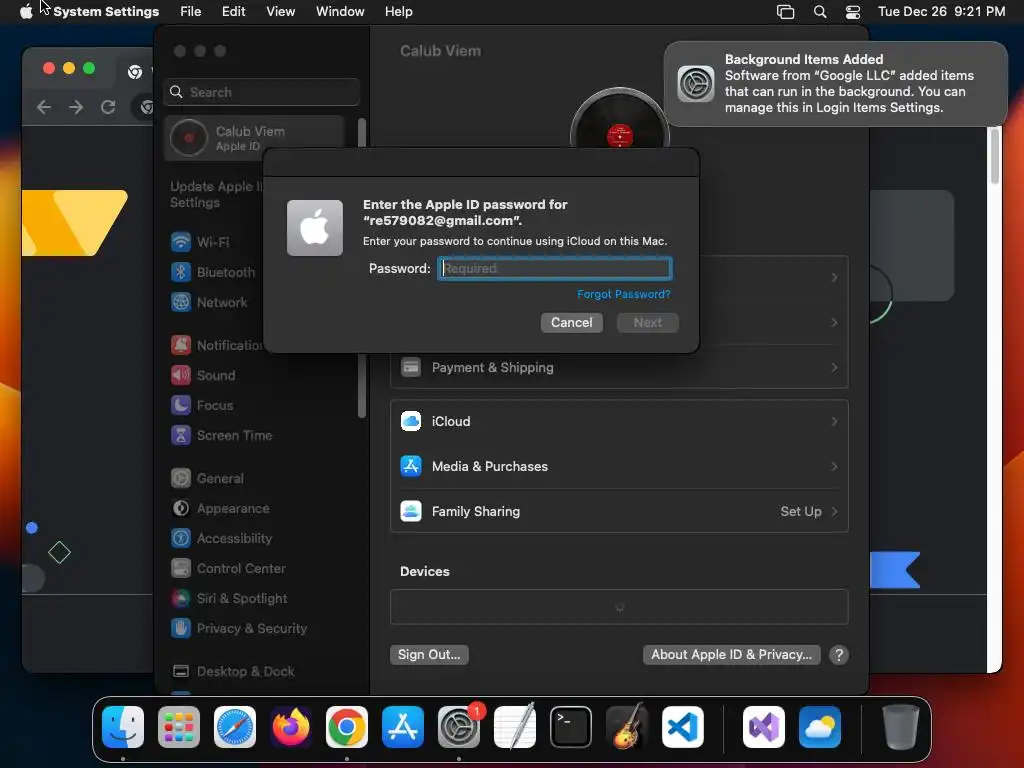Select the Network globe icon
This screenshot has height=768, width=1024.
point(181,302)
